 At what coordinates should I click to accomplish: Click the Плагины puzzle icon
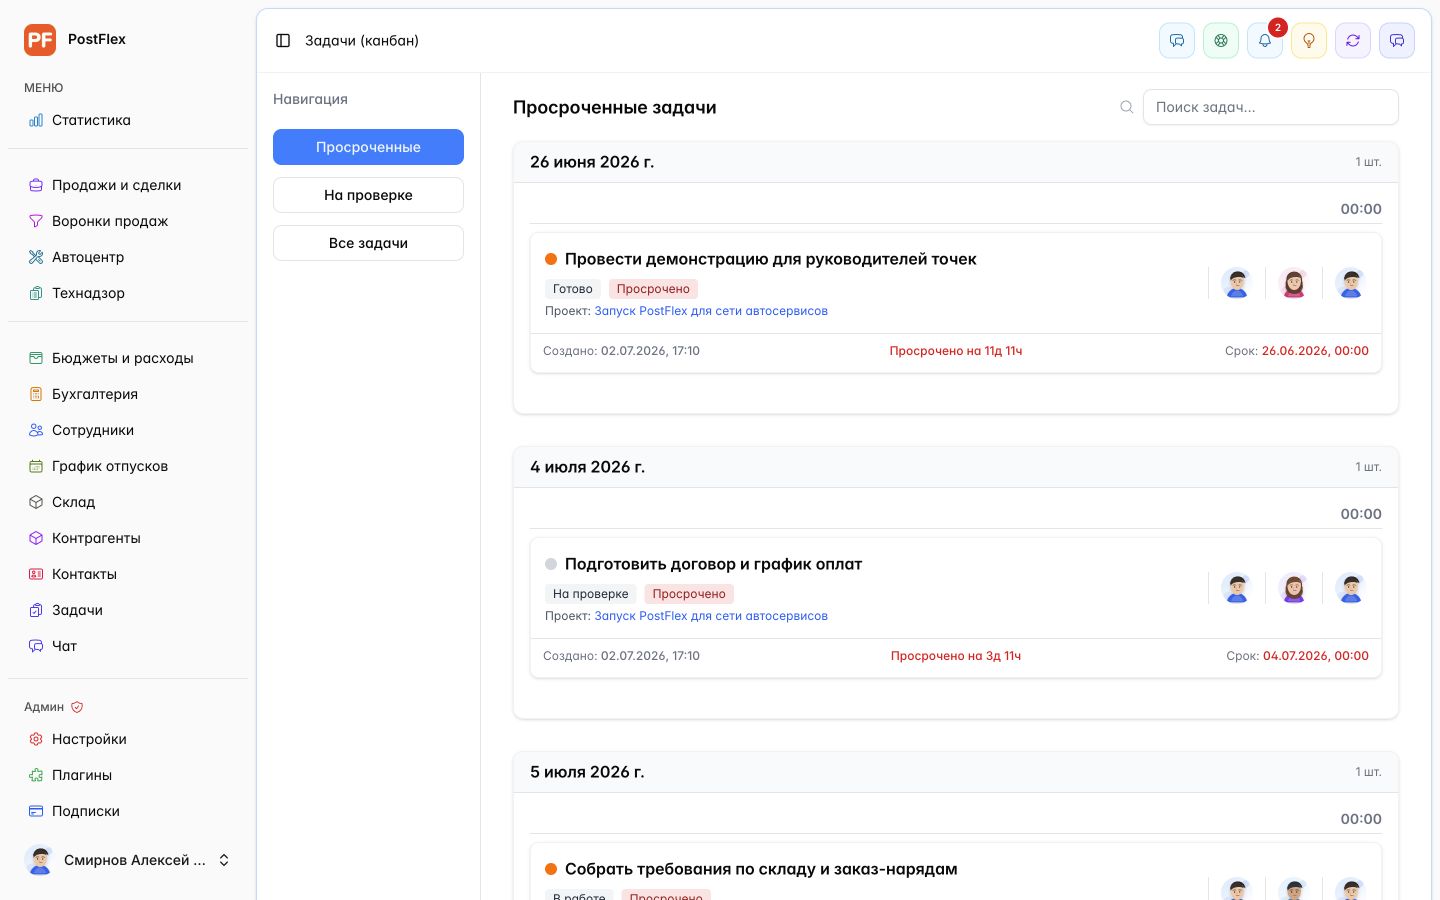[x=36, y=775]
